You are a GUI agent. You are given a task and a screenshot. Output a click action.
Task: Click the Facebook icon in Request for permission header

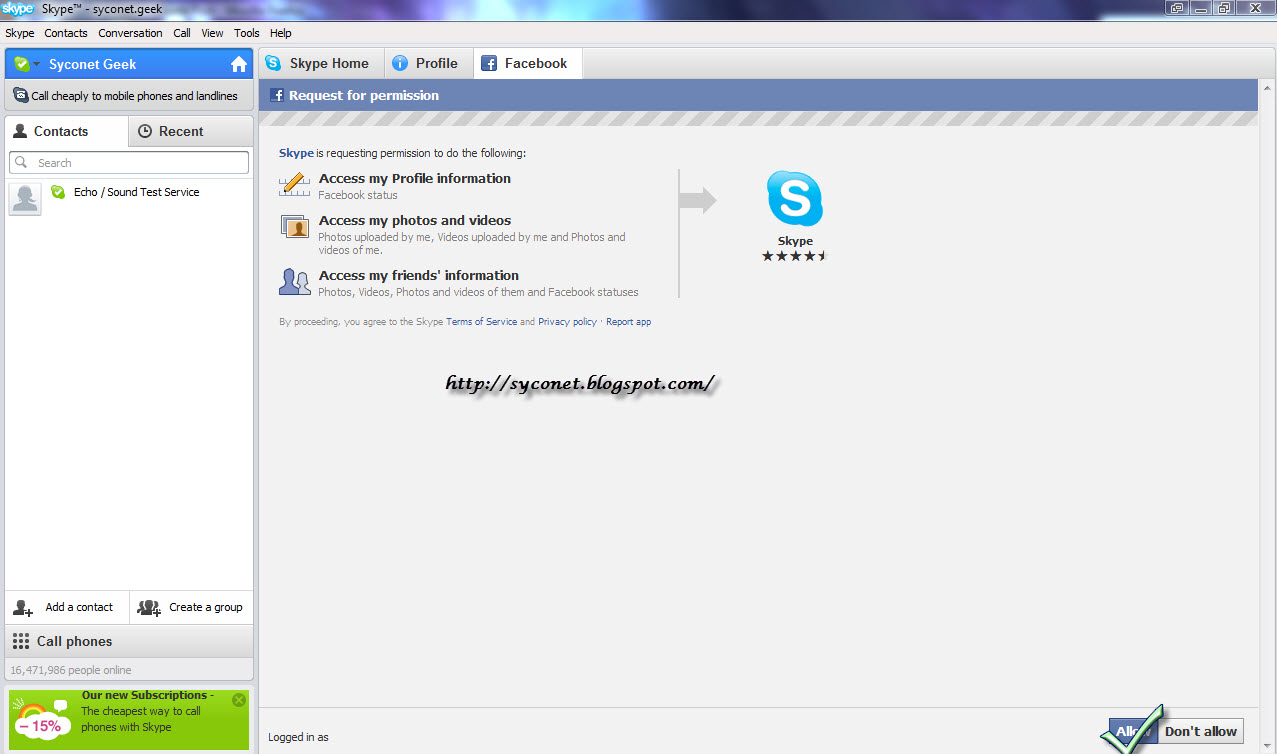pyautogui.click(x=276, y=95)
